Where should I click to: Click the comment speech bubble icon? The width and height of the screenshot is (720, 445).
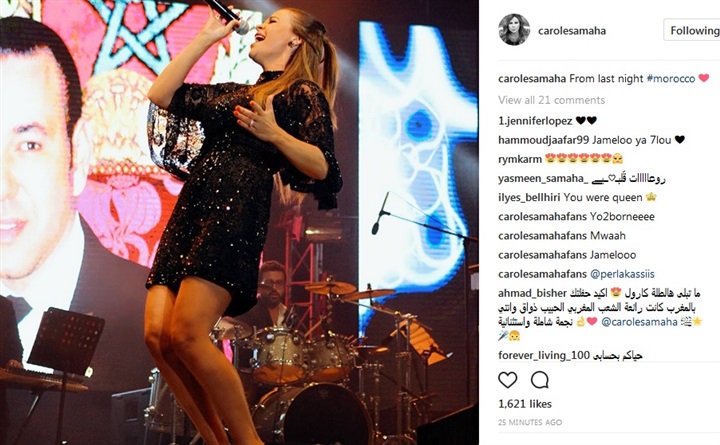[x=540, y=380]
